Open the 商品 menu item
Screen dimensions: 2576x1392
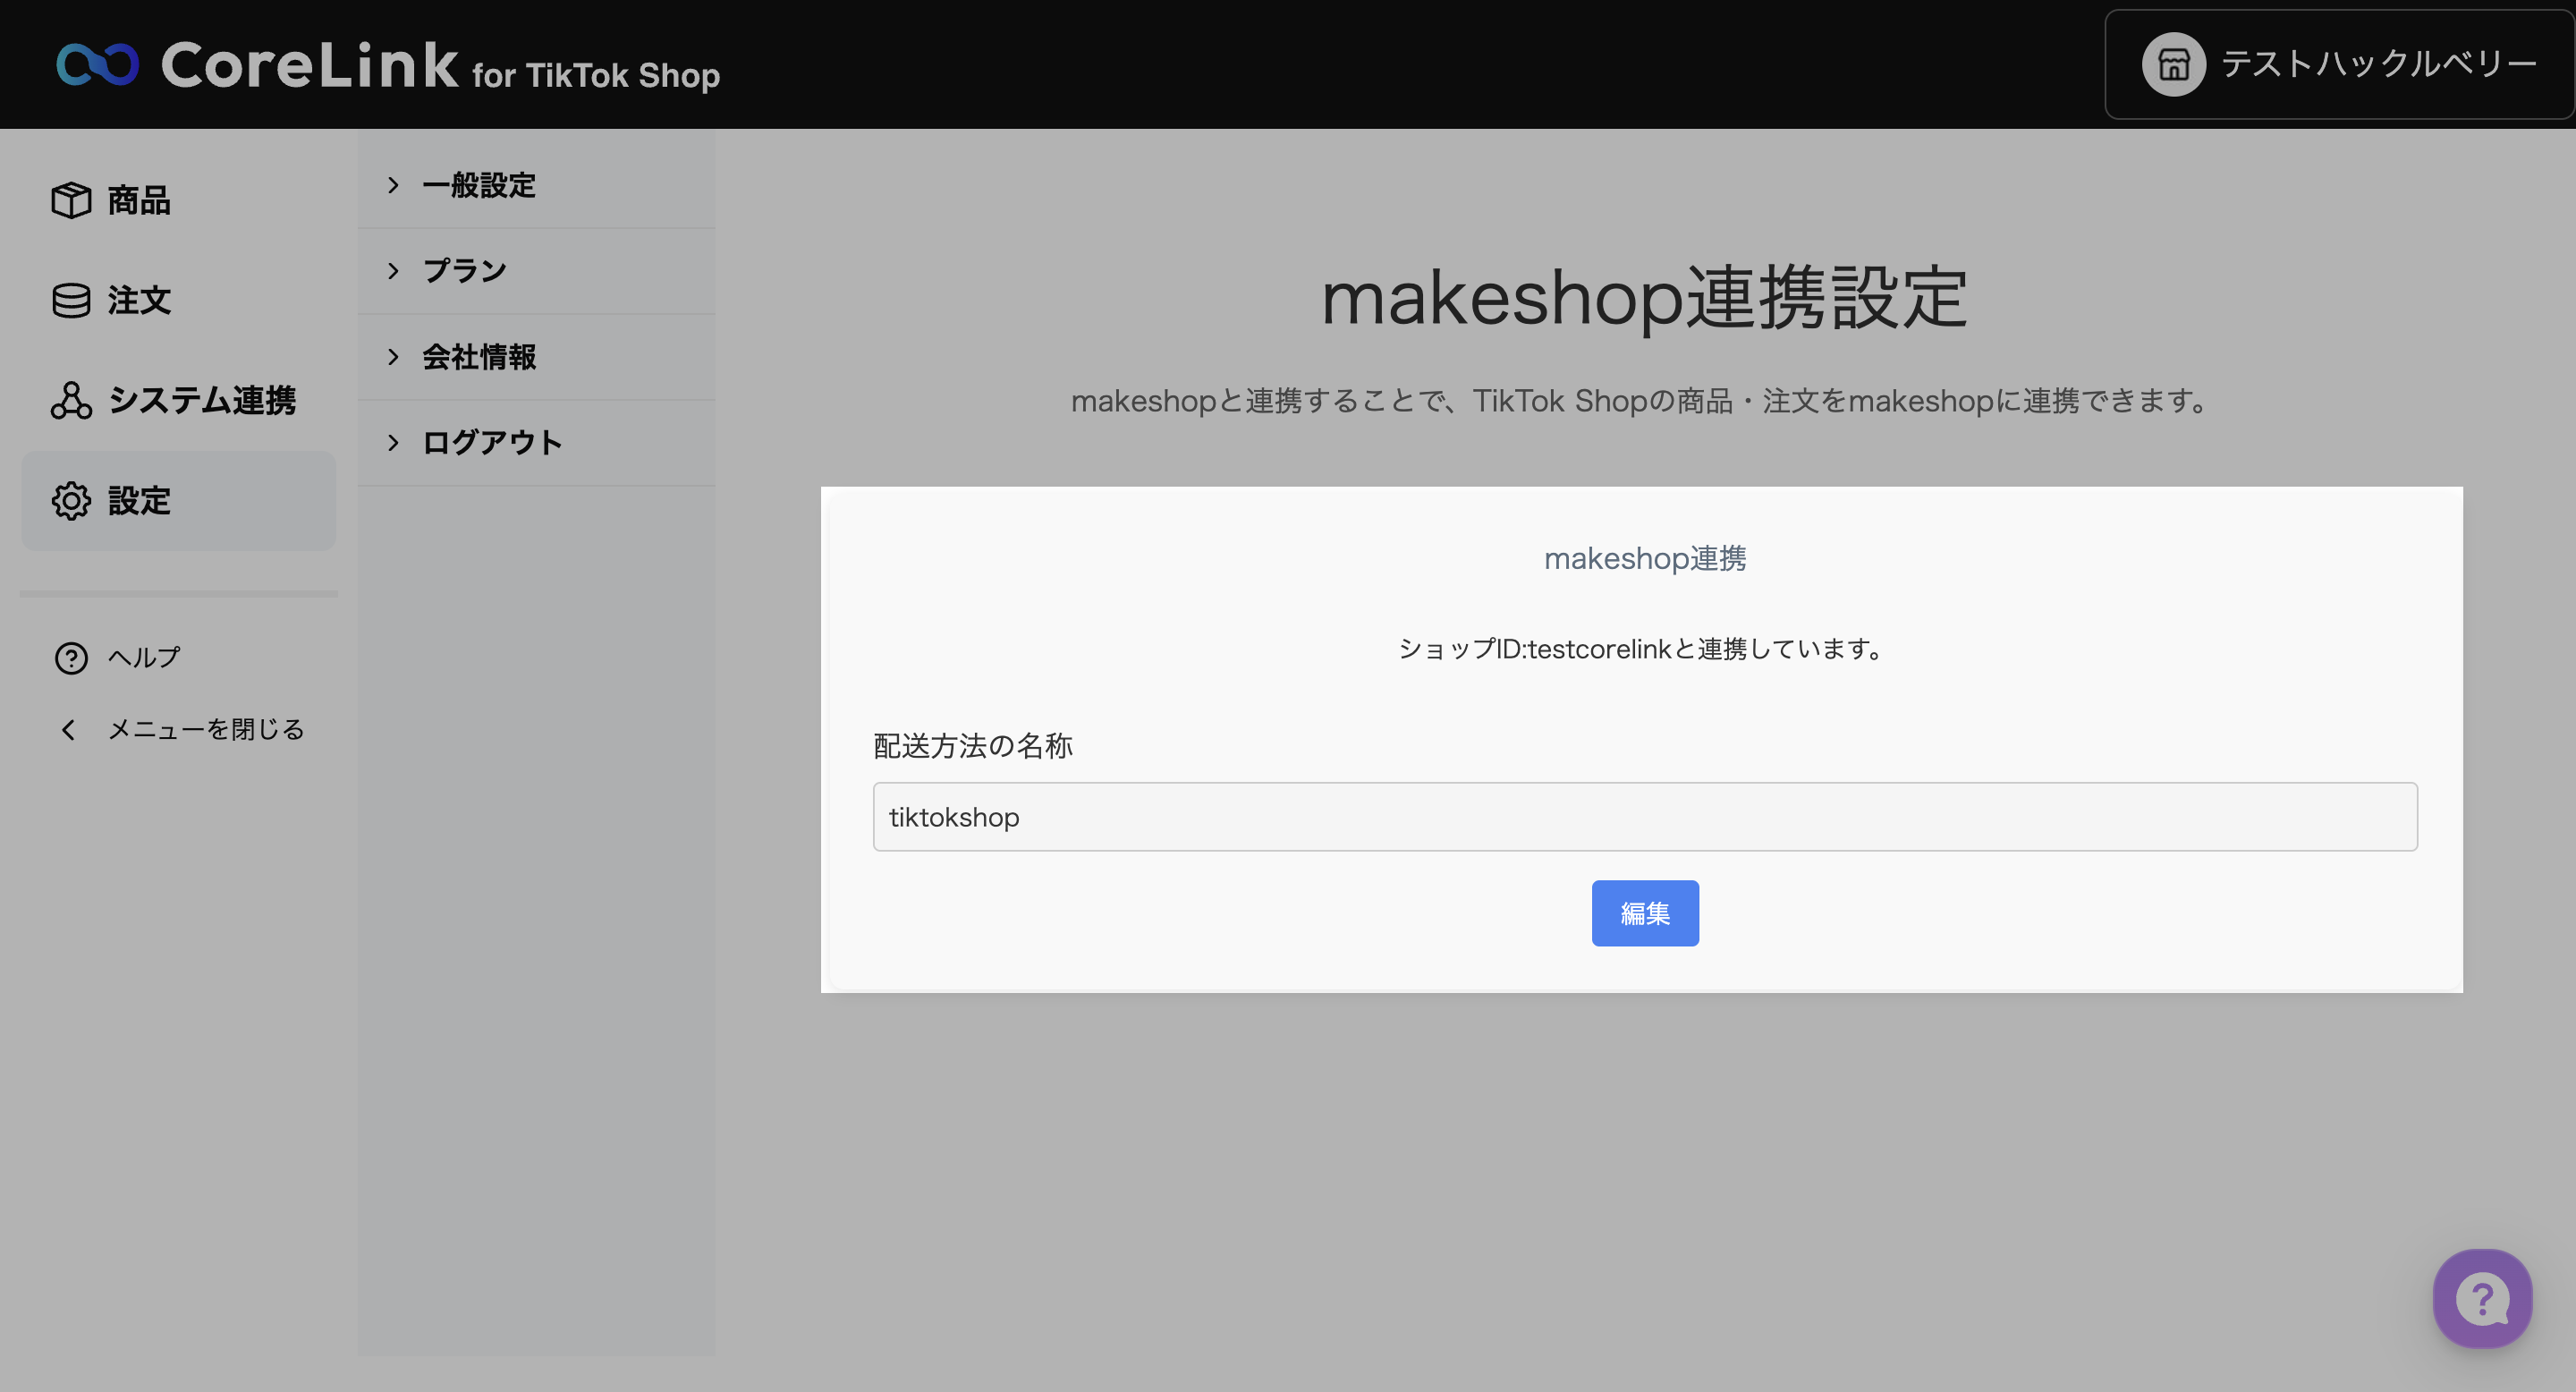[139, 200]
